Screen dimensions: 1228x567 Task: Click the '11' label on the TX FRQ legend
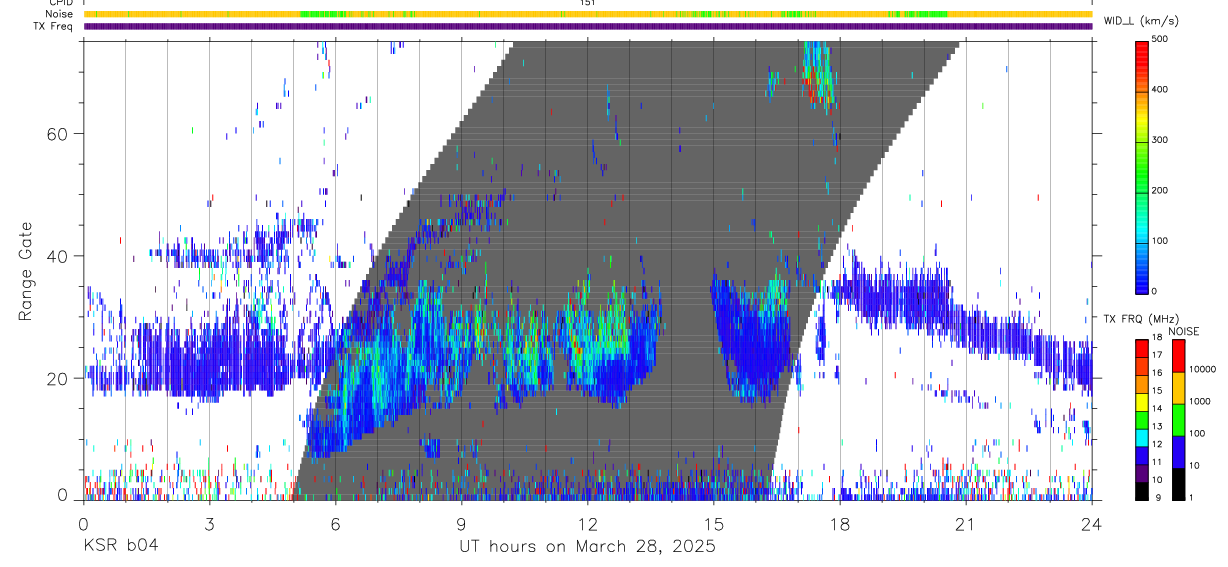pyautogui.click(x=1159, y=462)
